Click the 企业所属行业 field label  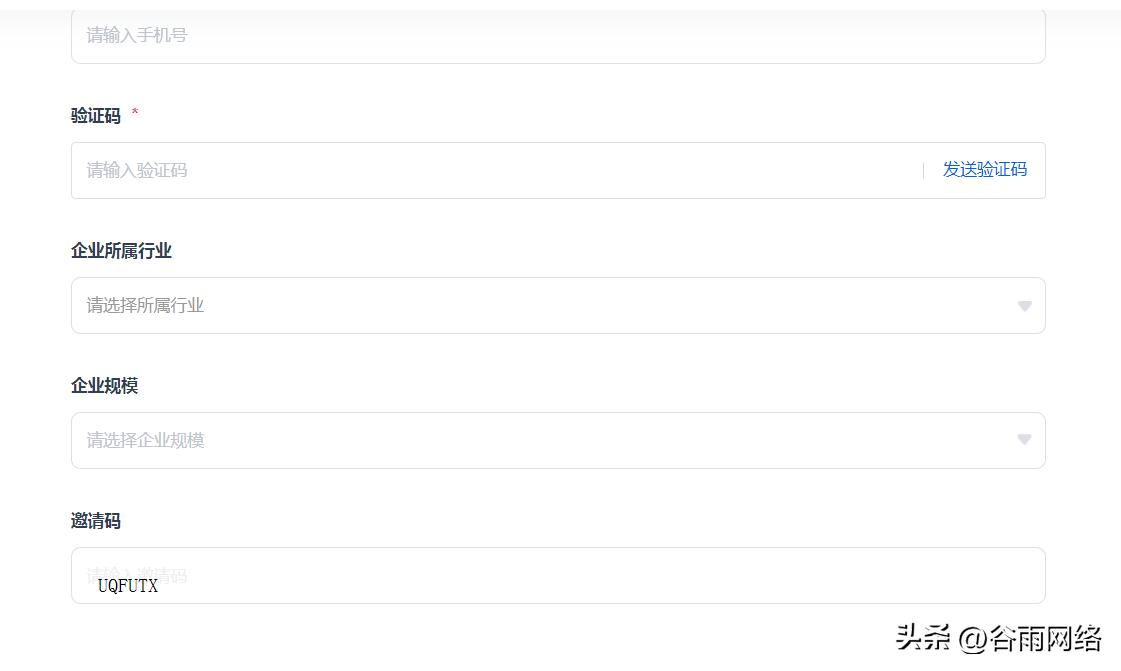pyautogui.click(x=121, y=251)
